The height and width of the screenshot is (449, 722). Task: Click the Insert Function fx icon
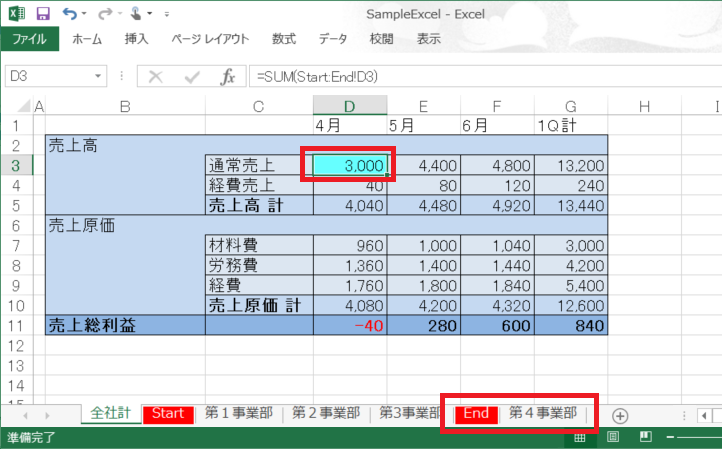click(x=228, y=77)
